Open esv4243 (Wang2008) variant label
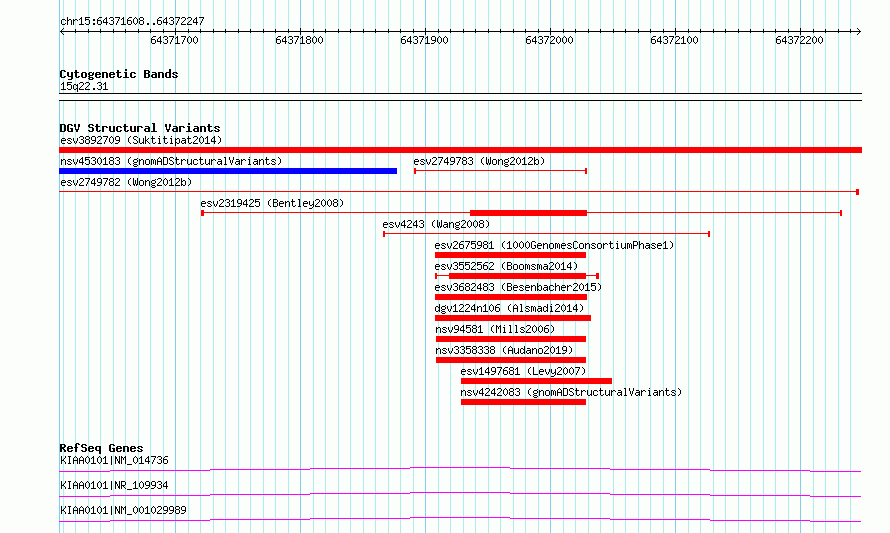Screen dimensions: 890x533 coord(436,224)
